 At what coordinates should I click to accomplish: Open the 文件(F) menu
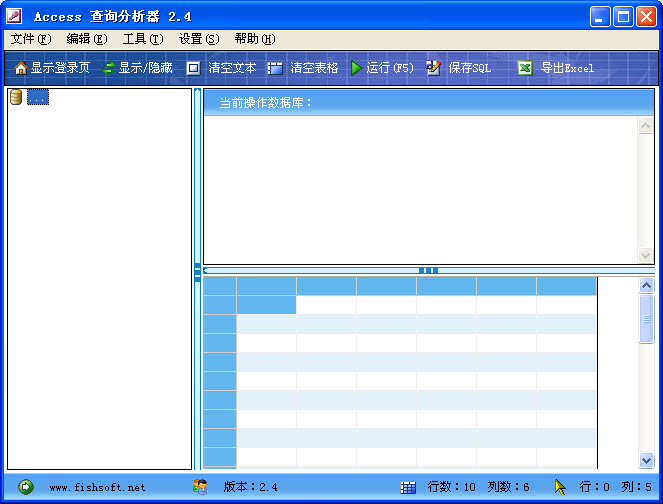pyautogui.click(x=30, y=39)
